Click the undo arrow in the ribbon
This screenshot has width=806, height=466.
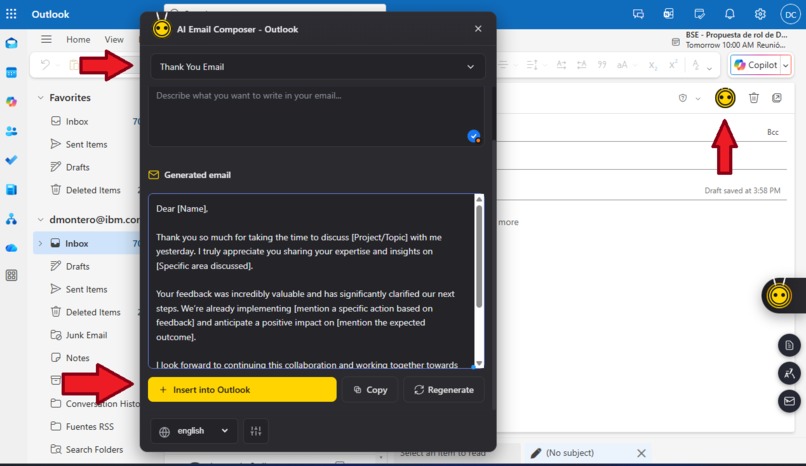click(x=45, y=65)
